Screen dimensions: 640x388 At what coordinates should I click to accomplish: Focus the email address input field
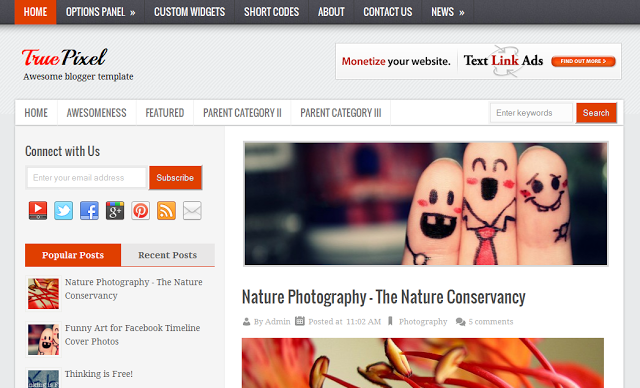point(87,177)
